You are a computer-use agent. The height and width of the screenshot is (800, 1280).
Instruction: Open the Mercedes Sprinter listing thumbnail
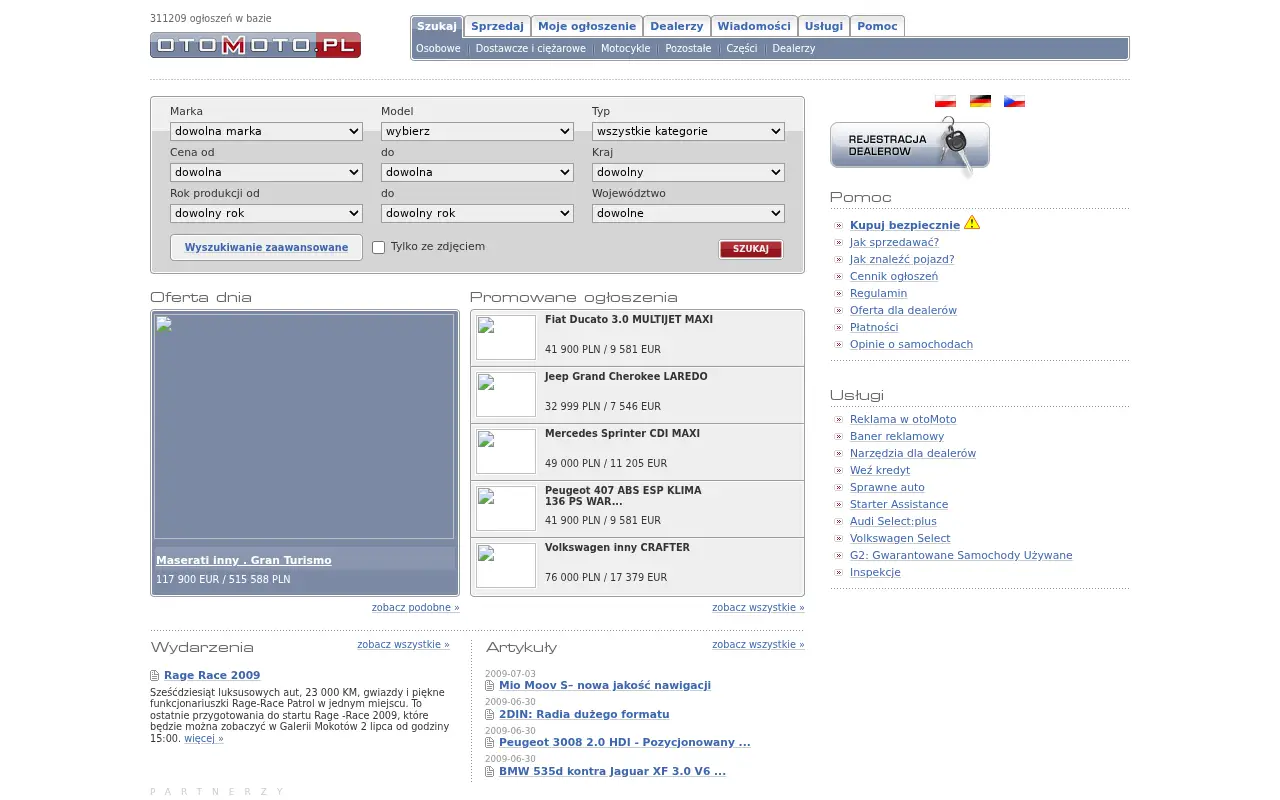point(506,452)
